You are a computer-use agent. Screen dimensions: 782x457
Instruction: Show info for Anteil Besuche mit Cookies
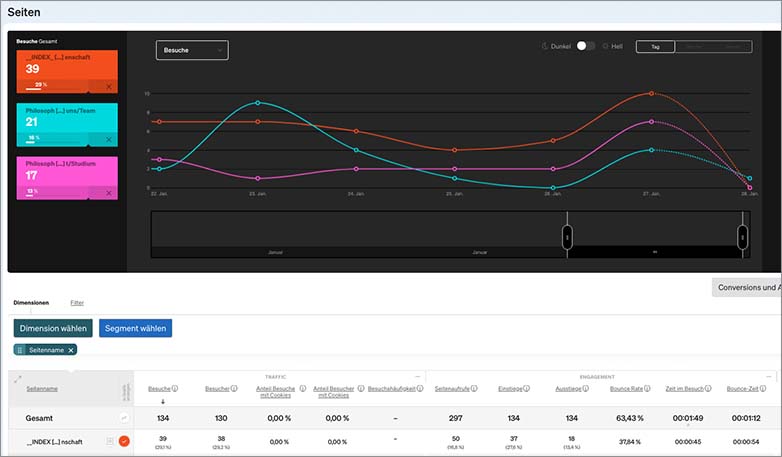click(303, 389)
